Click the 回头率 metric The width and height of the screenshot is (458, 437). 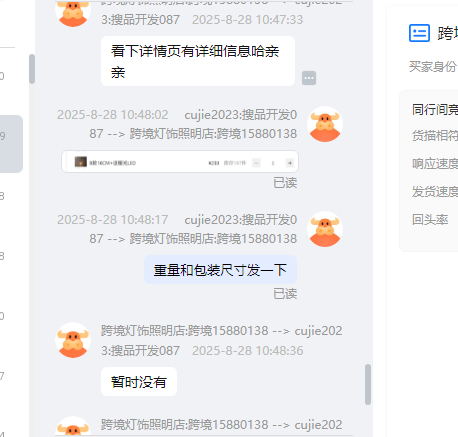coord(430,220)
